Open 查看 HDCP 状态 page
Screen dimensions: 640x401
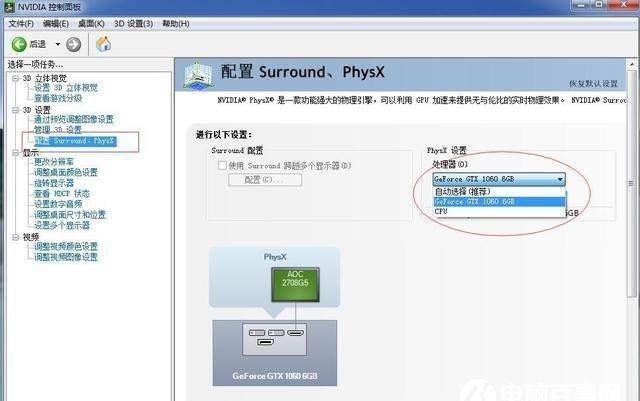[62, 194]
